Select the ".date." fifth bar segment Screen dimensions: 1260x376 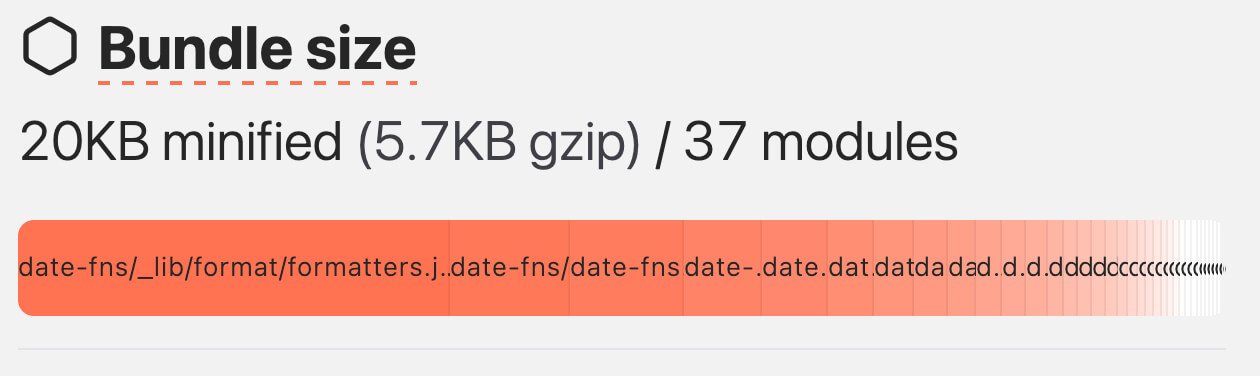pyautogui.click(x=794, y=268)
